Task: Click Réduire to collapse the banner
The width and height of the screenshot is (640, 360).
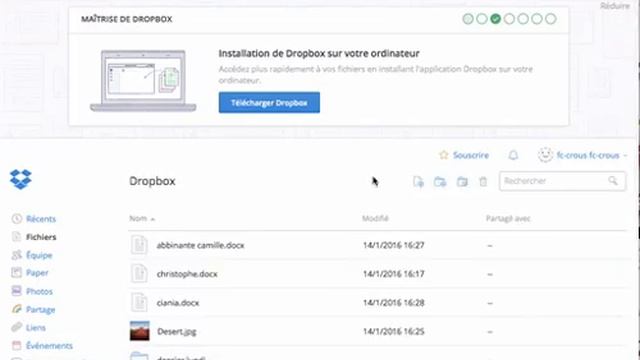Action: [x=615, y=6]
